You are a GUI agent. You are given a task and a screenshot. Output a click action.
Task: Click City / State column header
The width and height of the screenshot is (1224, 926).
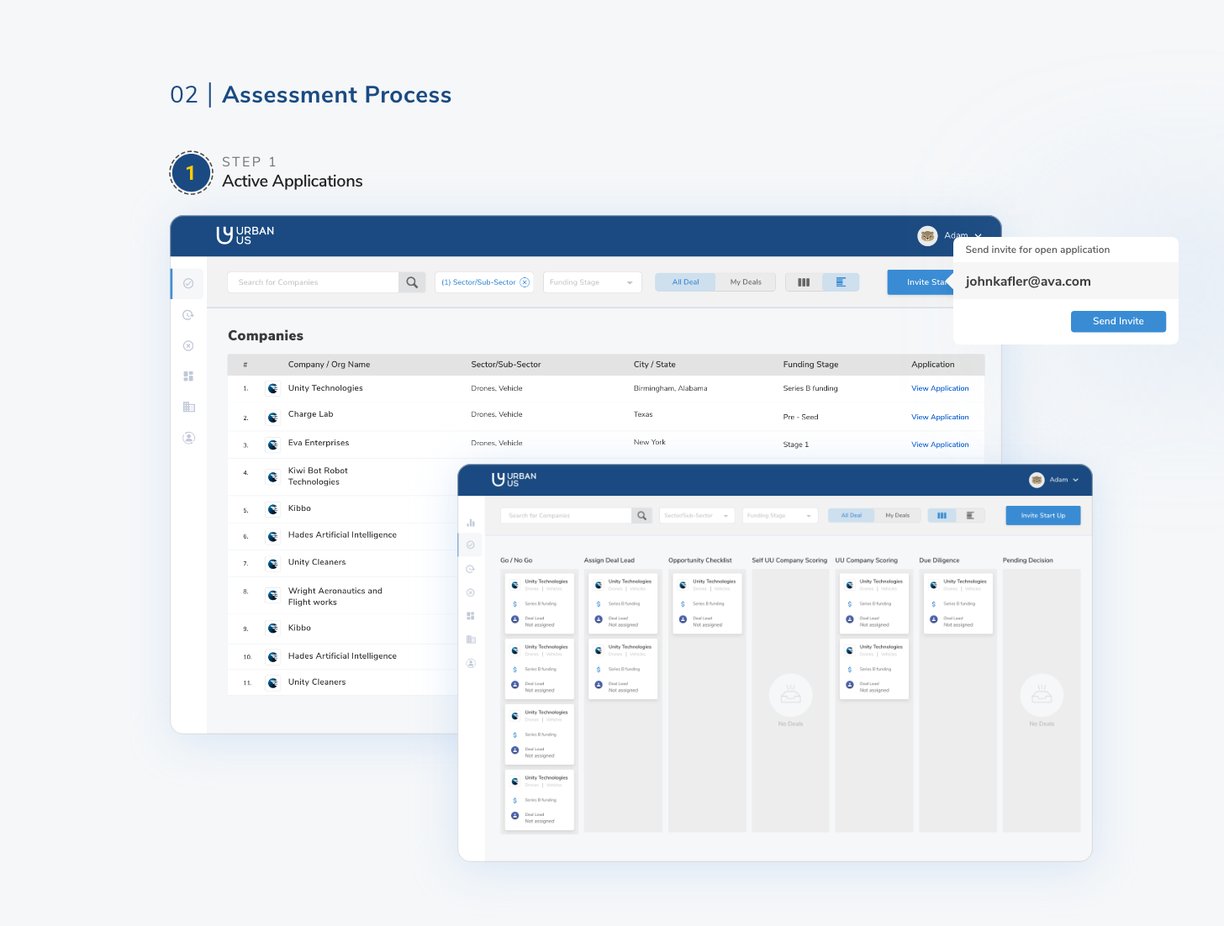click(x=654, y=365)
